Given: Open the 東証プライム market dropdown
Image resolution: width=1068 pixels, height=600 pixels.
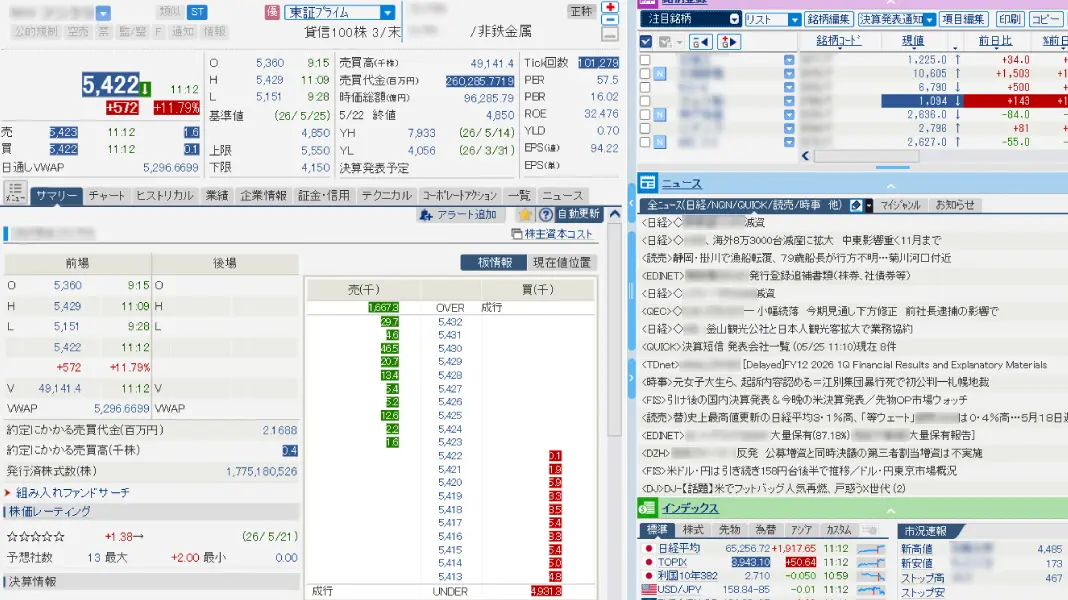Looking at the screenshot, I should (x=387, y=12).
